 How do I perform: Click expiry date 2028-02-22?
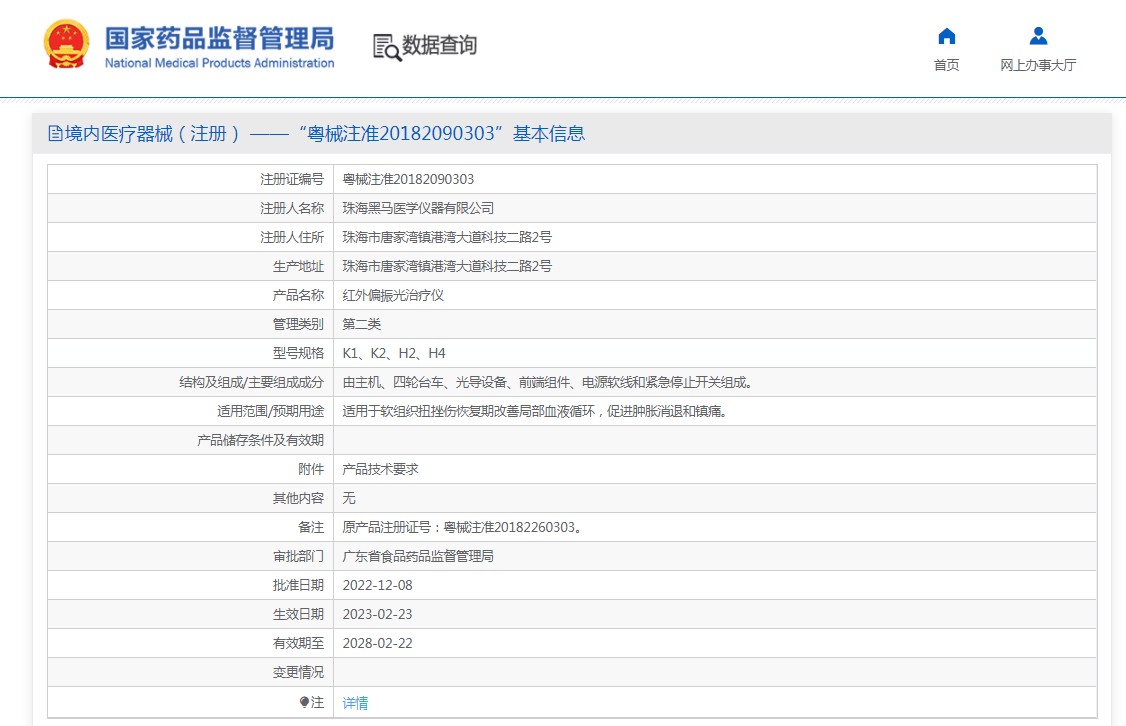coord(377,643)
